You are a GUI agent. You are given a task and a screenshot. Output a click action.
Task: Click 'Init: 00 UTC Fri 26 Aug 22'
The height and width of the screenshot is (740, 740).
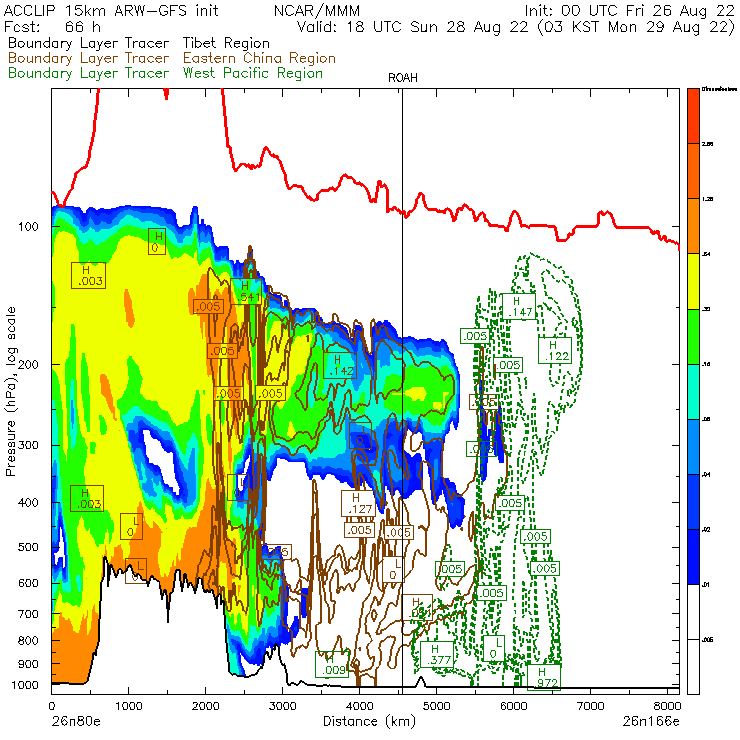[x=630, y=10]
